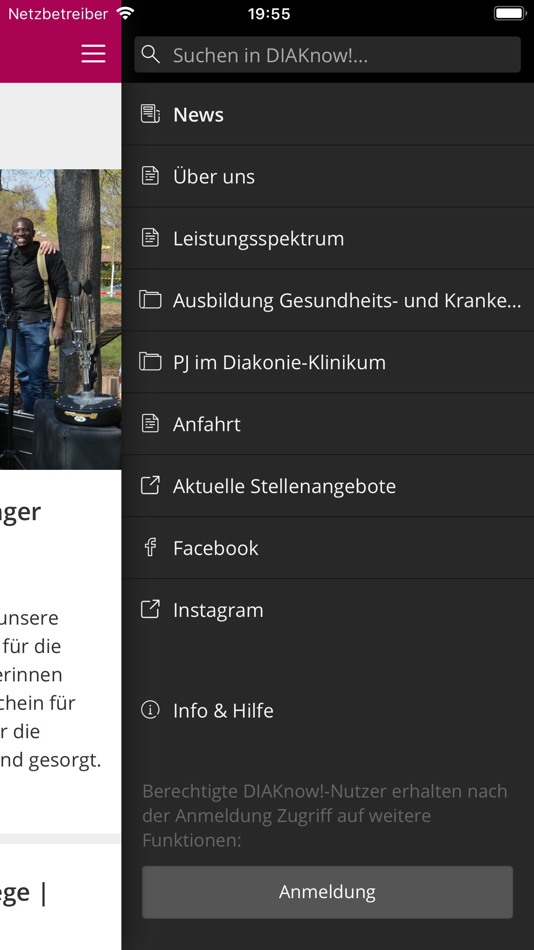The width and height of the screenshot is (534, 950).
Task: Tap the article text 'nd gesorgt.'
Action: pyautogui.click(x=50, y=760)
